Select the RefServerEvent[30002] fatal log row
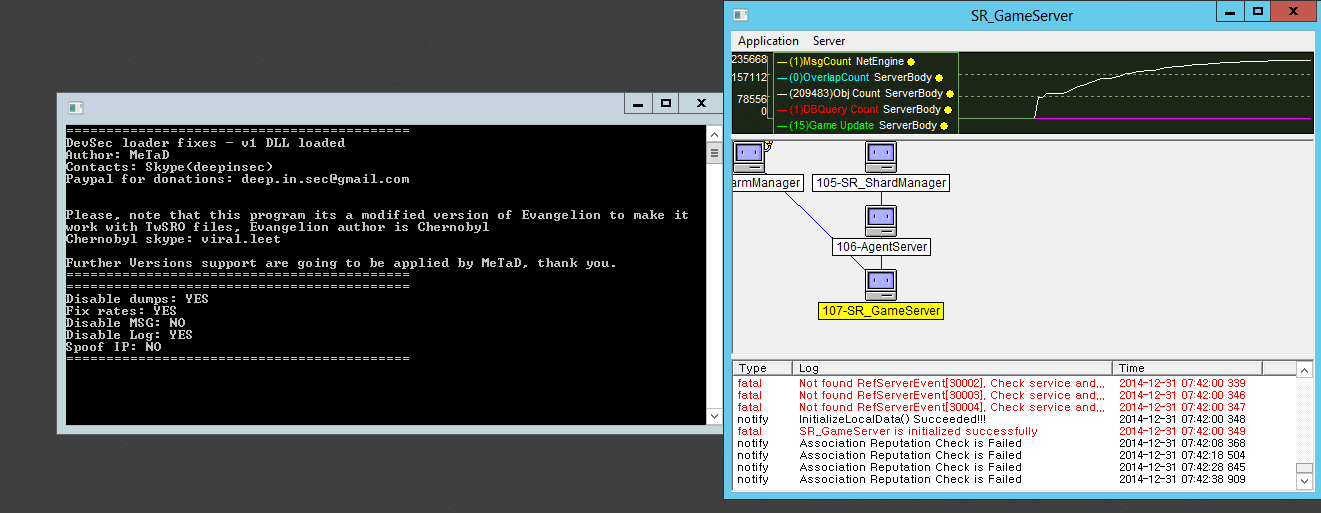This screenshot has width=1321, height=514. (x=1014, y=383)
